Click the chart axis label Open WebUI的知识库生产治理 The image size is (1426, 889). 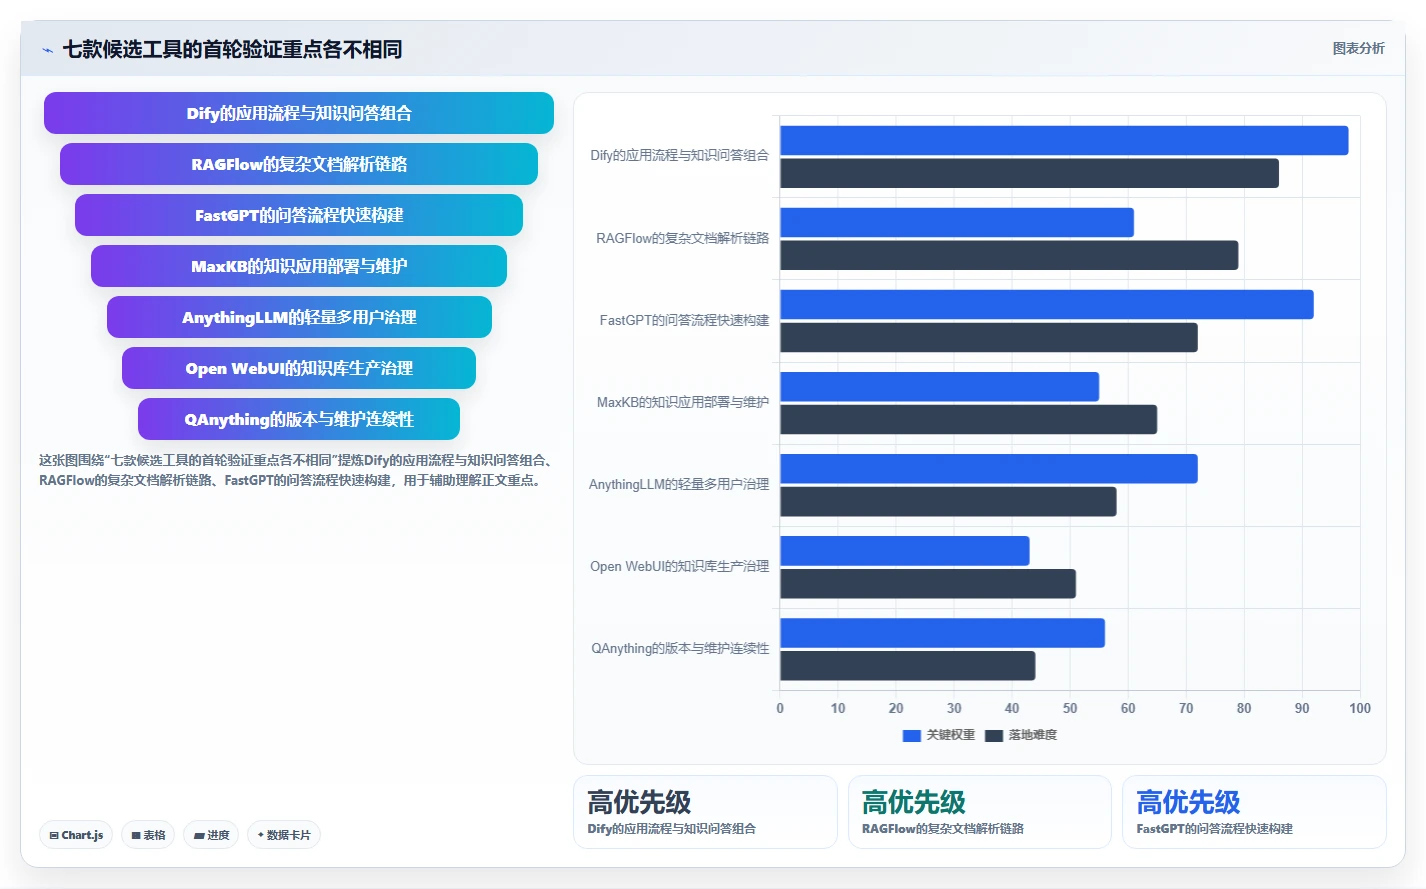679,567
